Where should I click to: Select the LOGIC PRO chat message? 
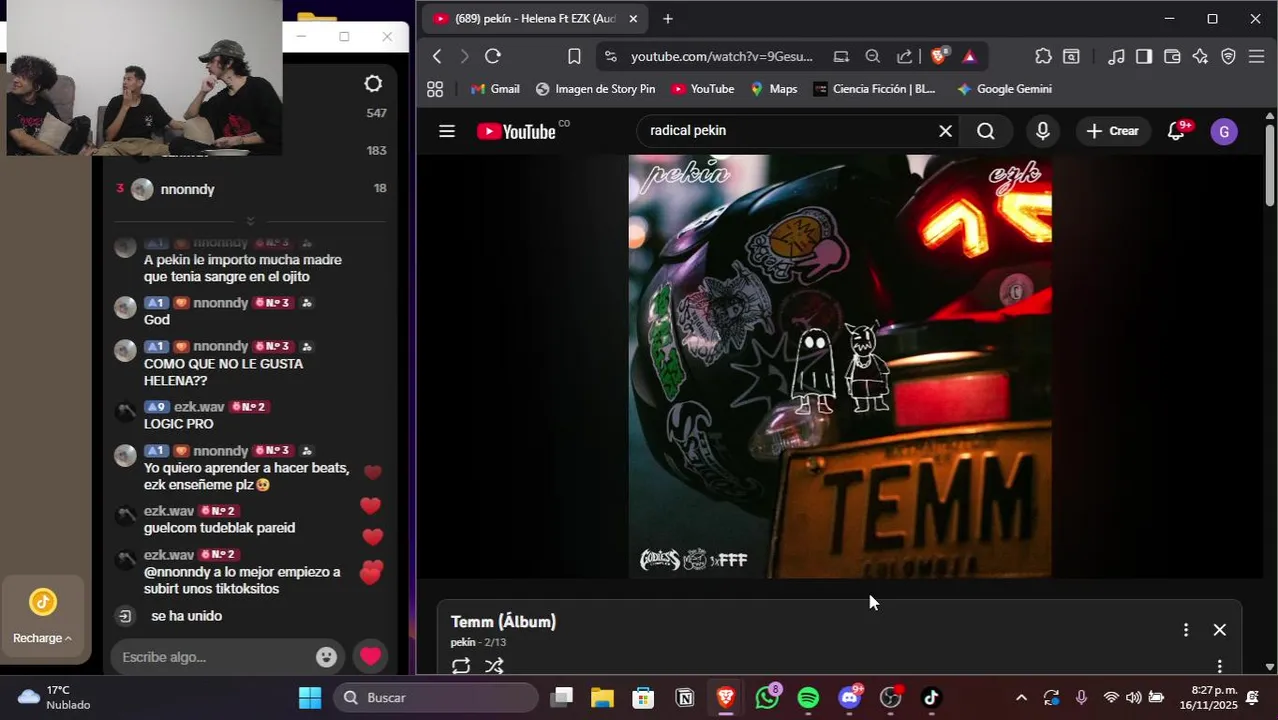pos(179,424)
